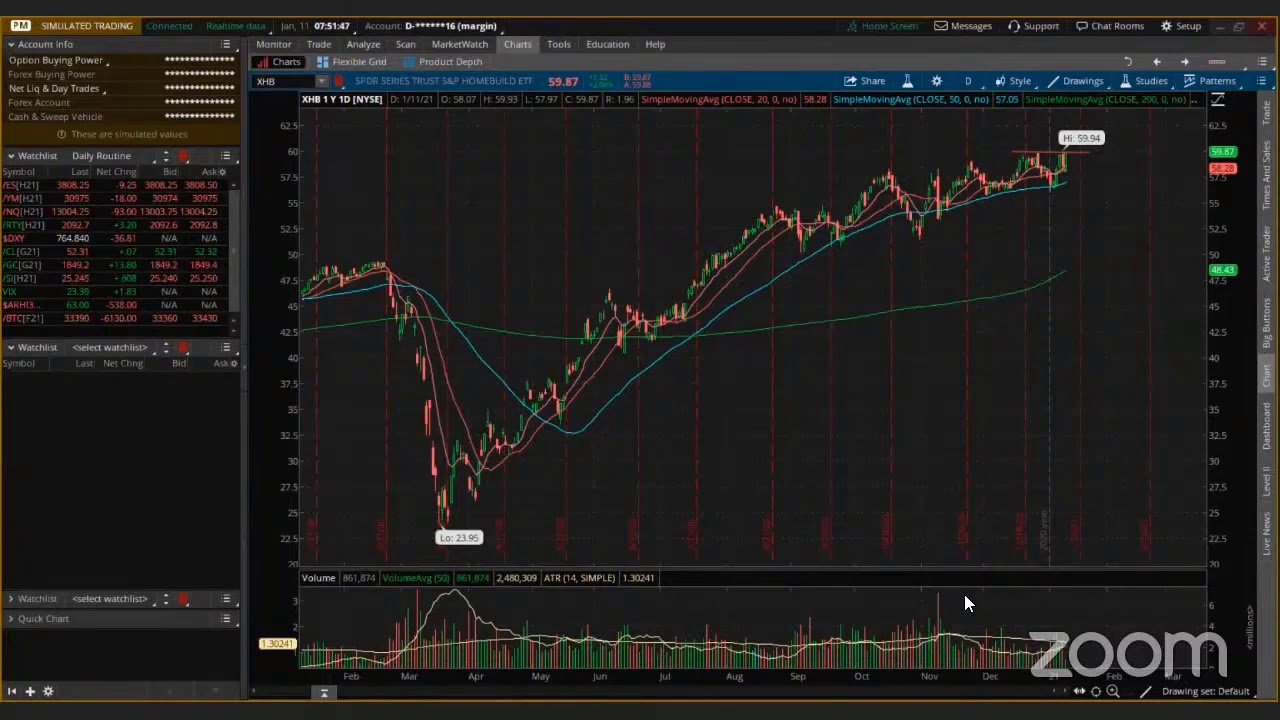The height and width of the screenshot is (720, 1280).
Task: Click the XHB symbol input field
Action: pos(284,81)
